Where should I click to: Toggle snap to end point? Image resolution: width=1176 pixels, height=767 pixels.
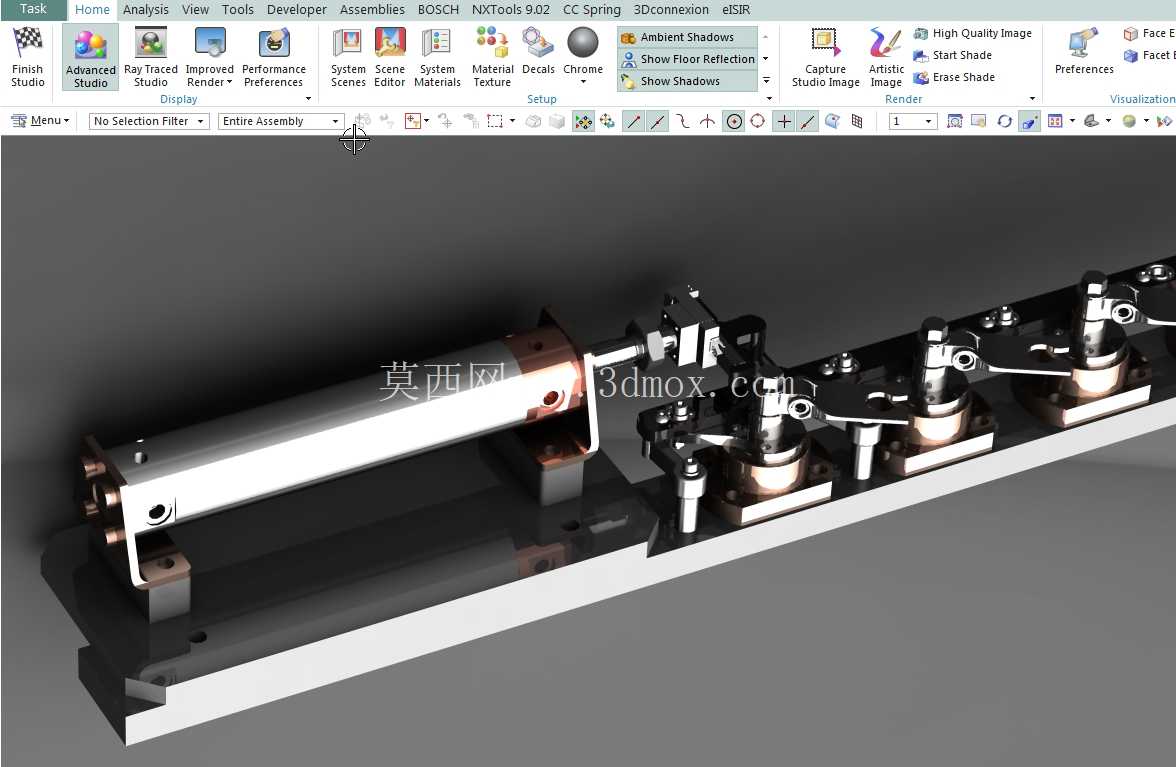coord(634,121)
